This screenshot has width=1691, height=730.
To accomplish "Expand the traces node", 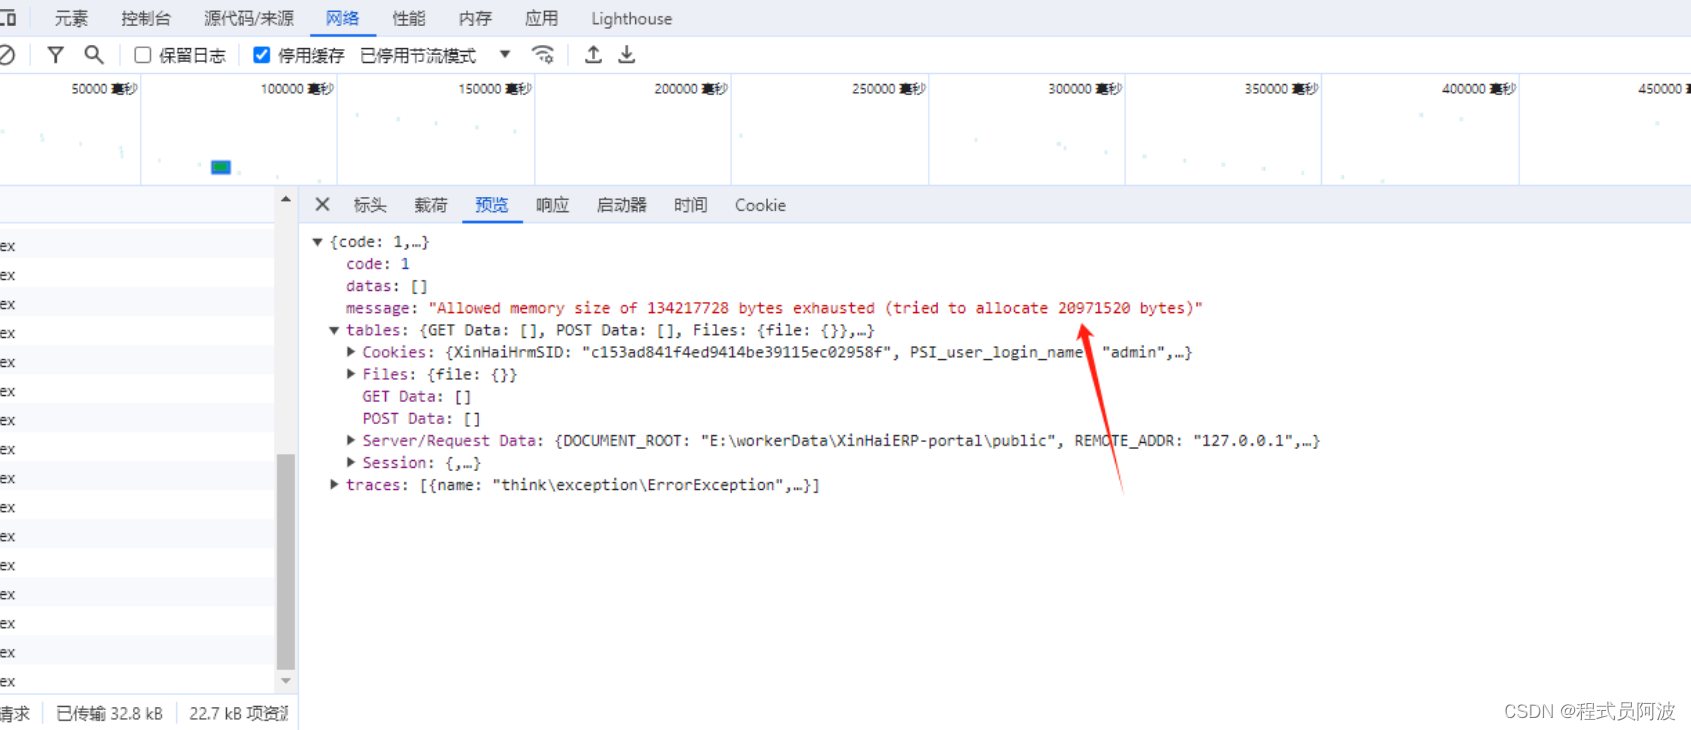I will pos(334,484).
